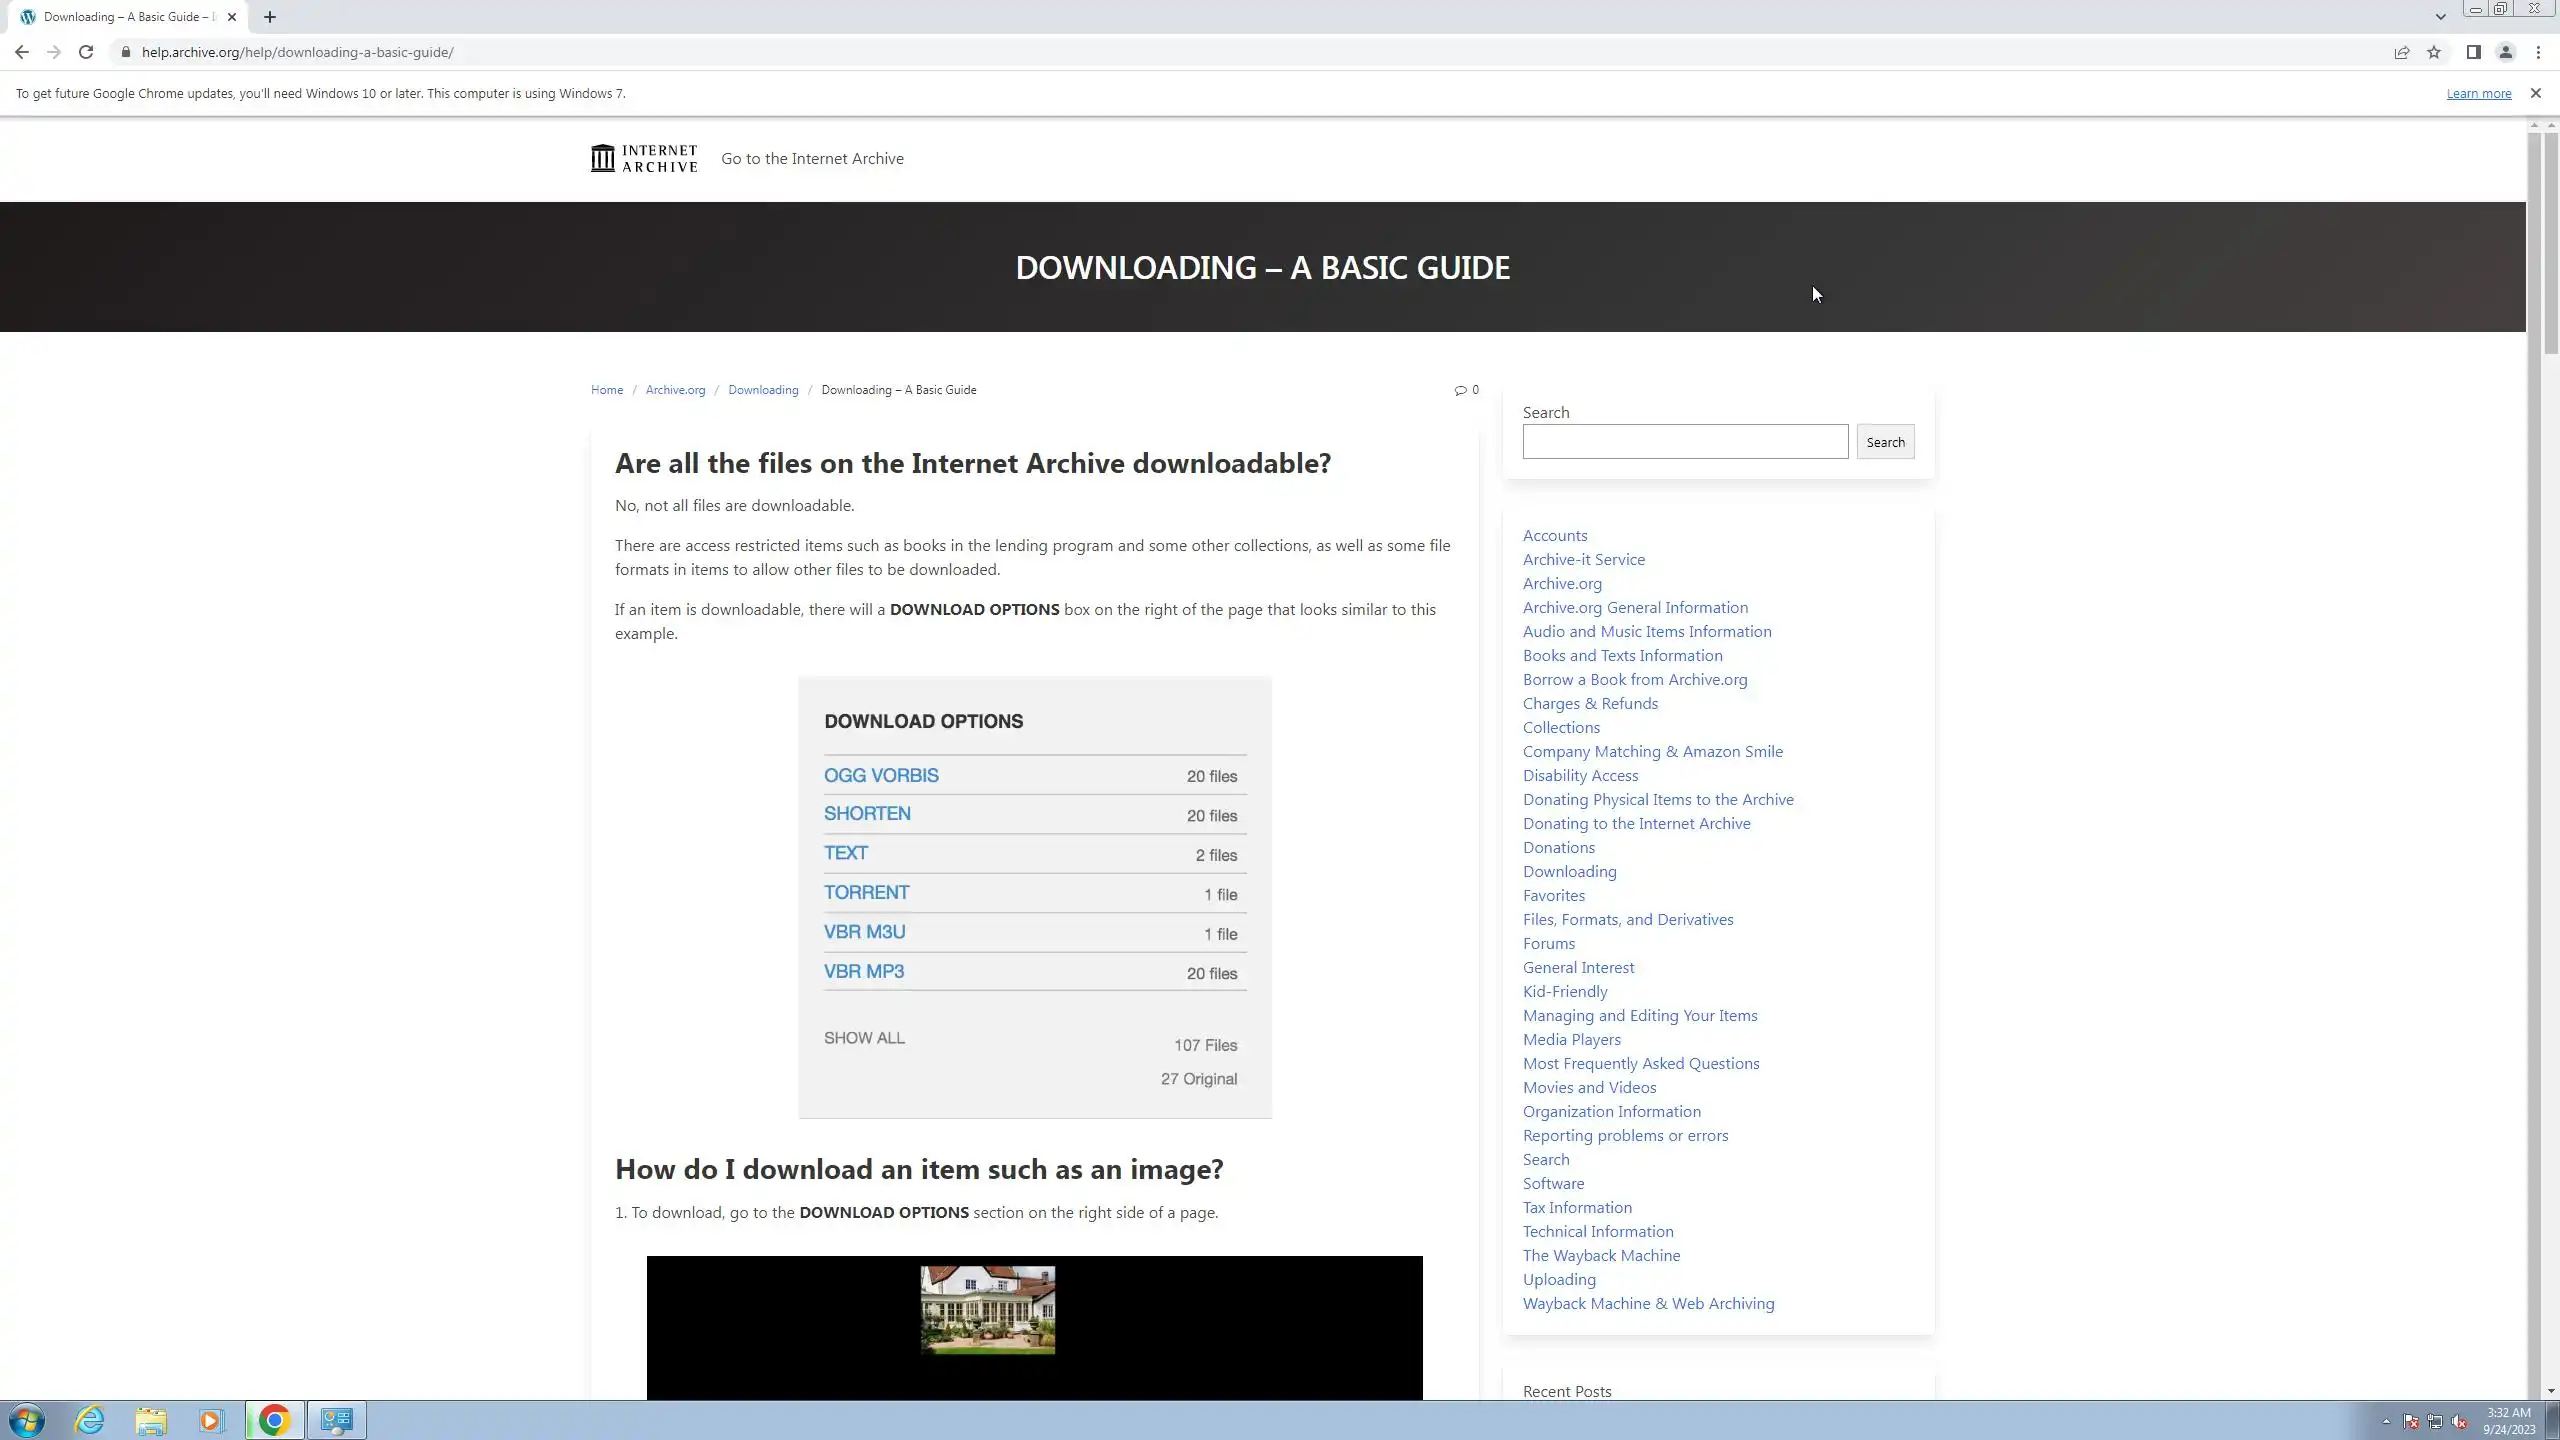This screenshot has width=2560, height=1440.
Task: Go back with the browser back arrow
Action: 22,52
